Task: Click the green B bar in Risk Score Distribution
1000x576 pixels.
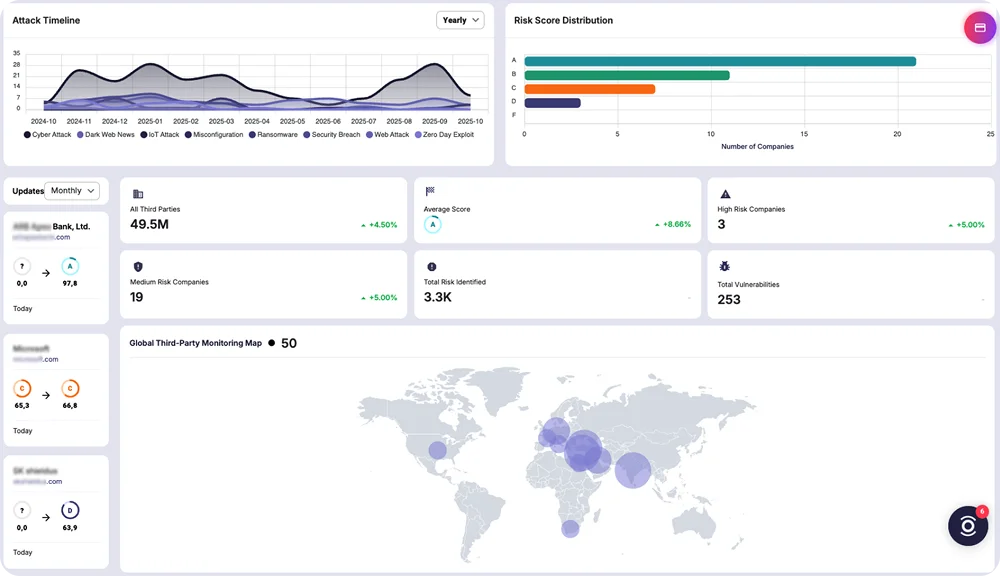Action: (627, 75)
